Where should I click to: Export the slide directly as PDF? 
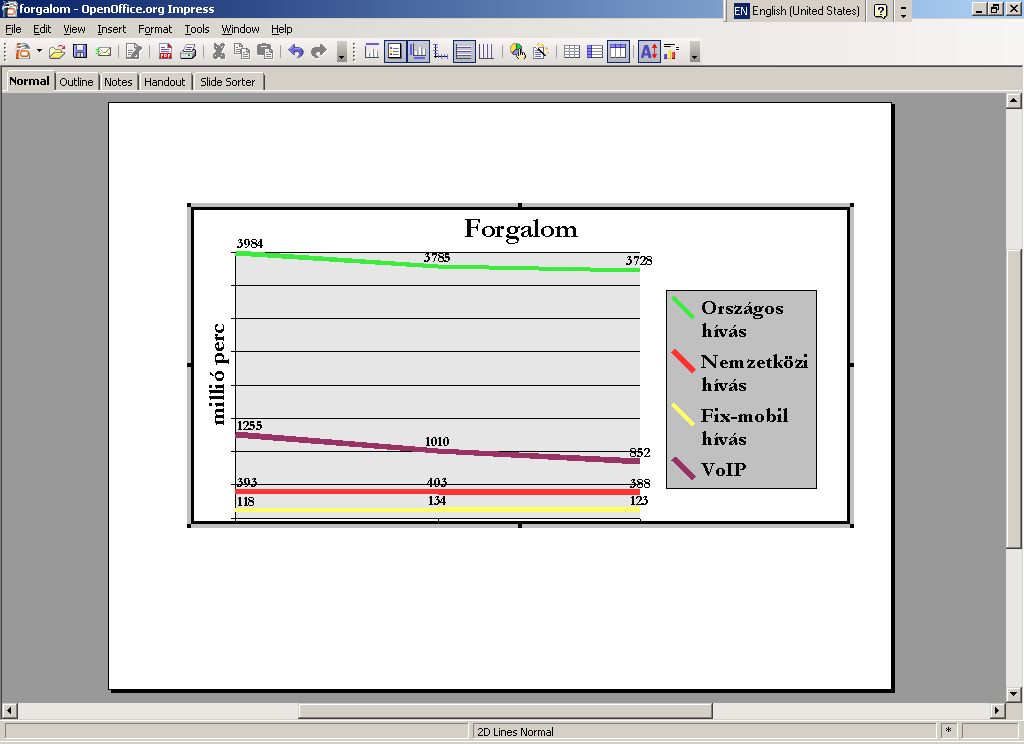click(x=165, y=51)
